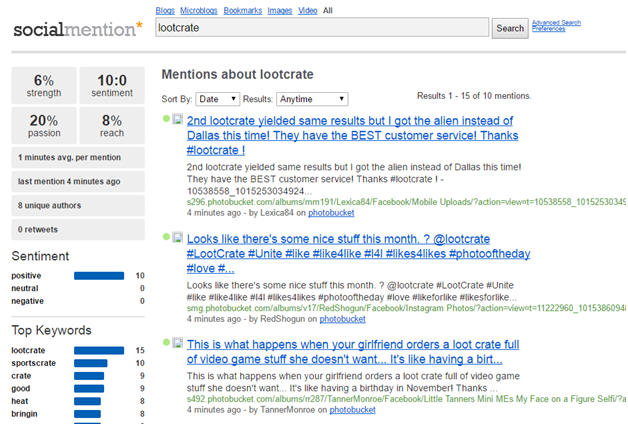Click the socialmention logo
Viewport: 628px width, 426px height.
point(78,29)
